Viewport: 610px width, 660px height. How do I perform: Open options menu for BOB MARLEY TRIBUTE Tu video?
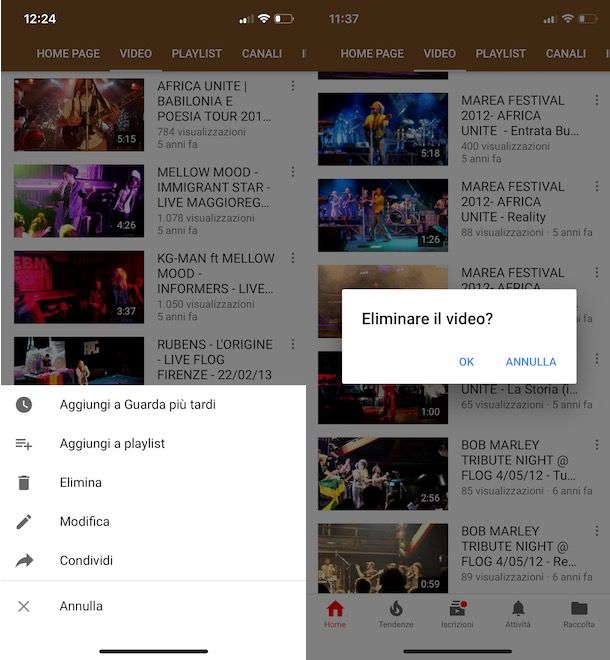click(597, 445)
